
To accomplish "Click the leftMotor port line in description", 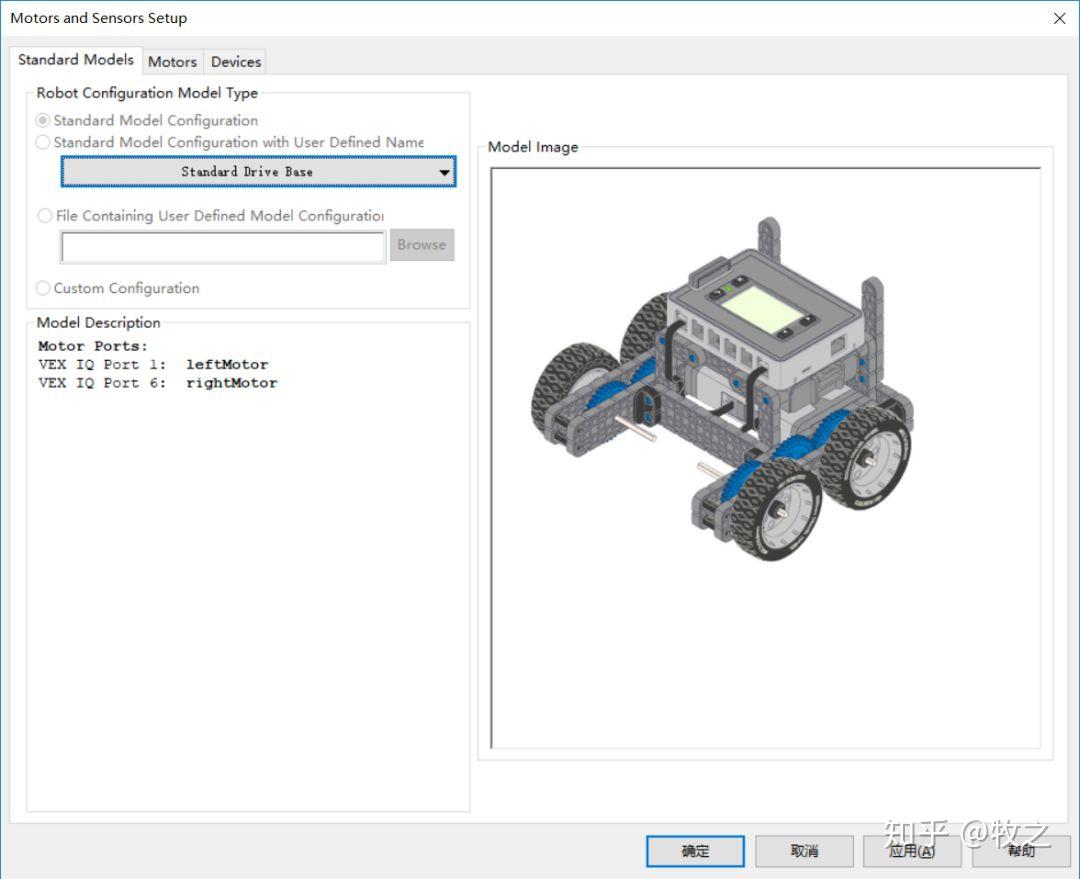I will tap(153, 365).
